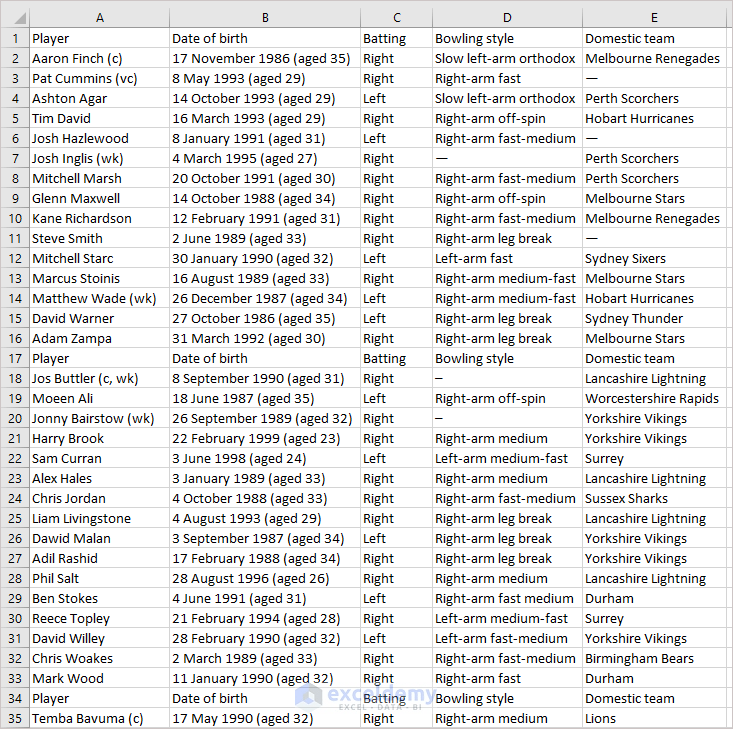The image size is (733, 729).
Task: Click the Adil Rashid cell
Action: click(99, 559)
